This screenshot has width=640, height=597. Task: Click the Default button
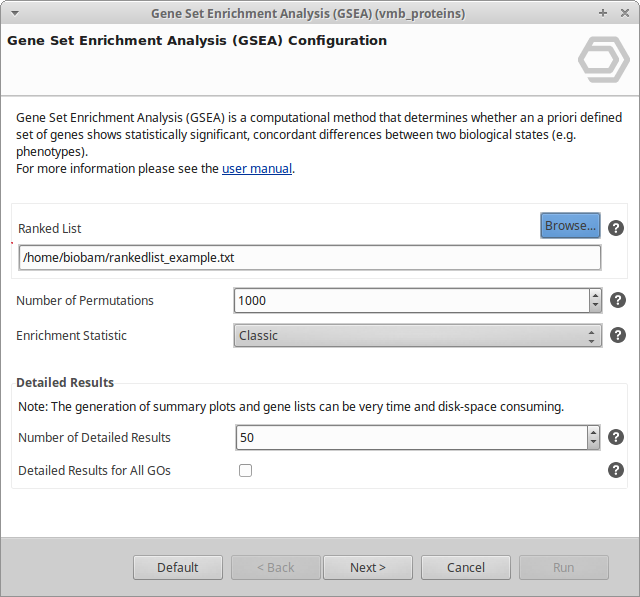point(178,567)
